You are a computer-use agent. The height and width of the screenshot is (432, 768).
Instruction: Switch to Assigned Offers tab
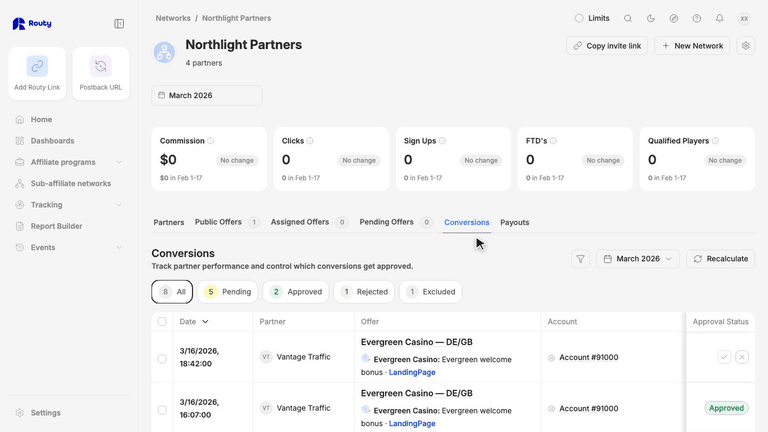click(309, 222)
